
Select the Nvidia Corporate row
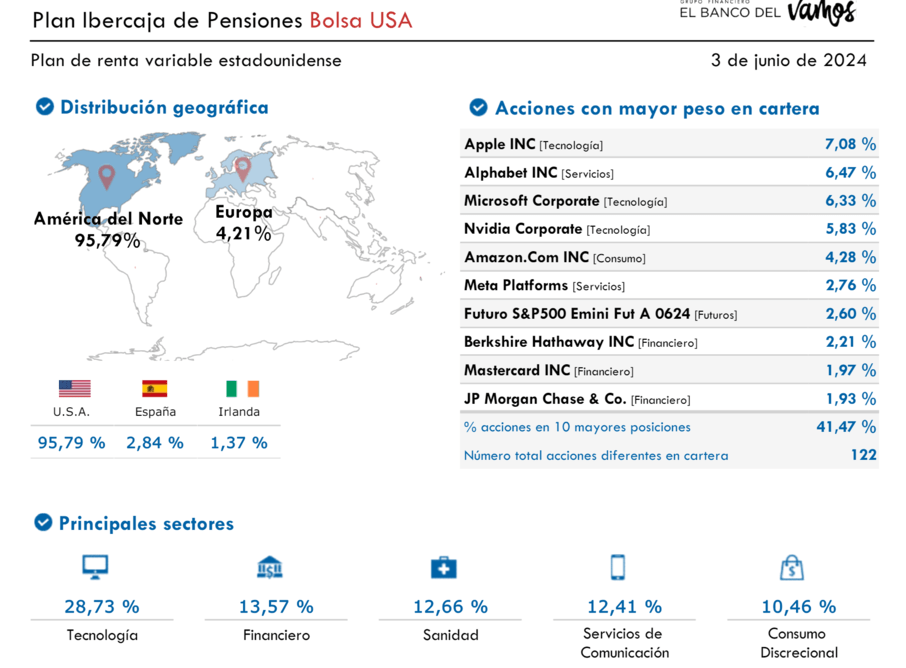point(669,228)
